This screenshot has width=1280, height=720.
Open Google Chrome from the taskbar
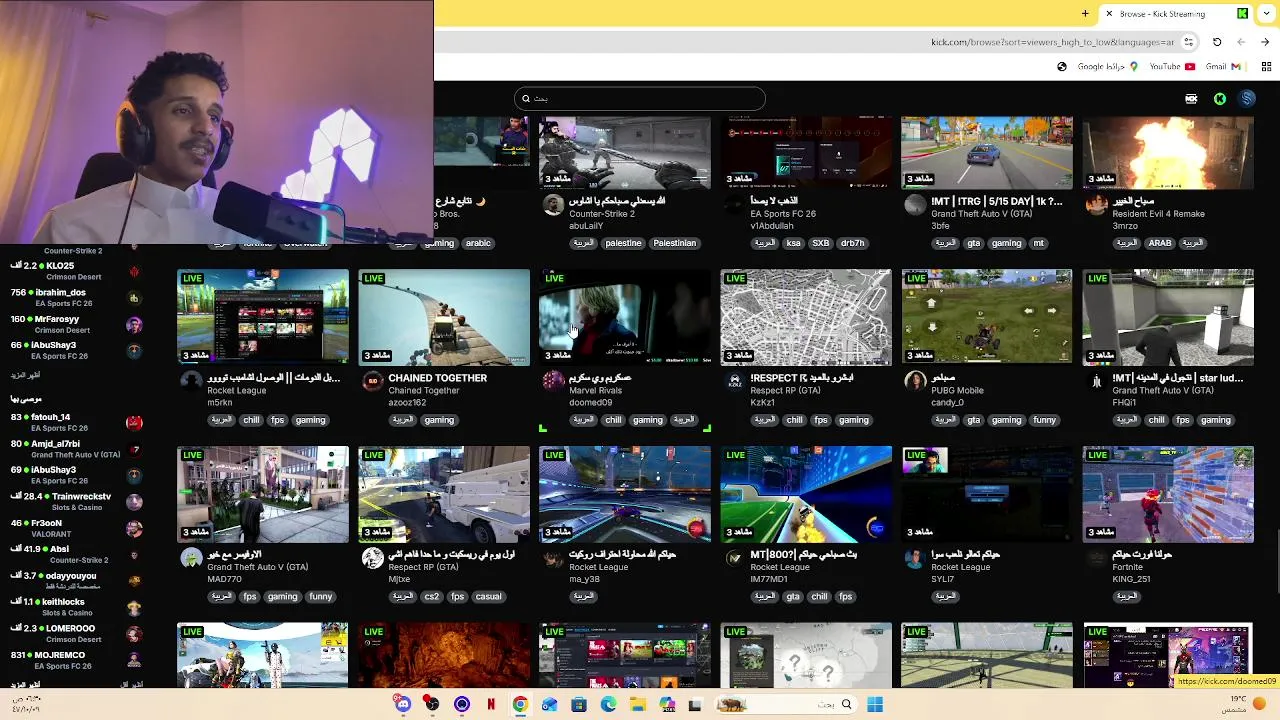click(x=520, y=705)
